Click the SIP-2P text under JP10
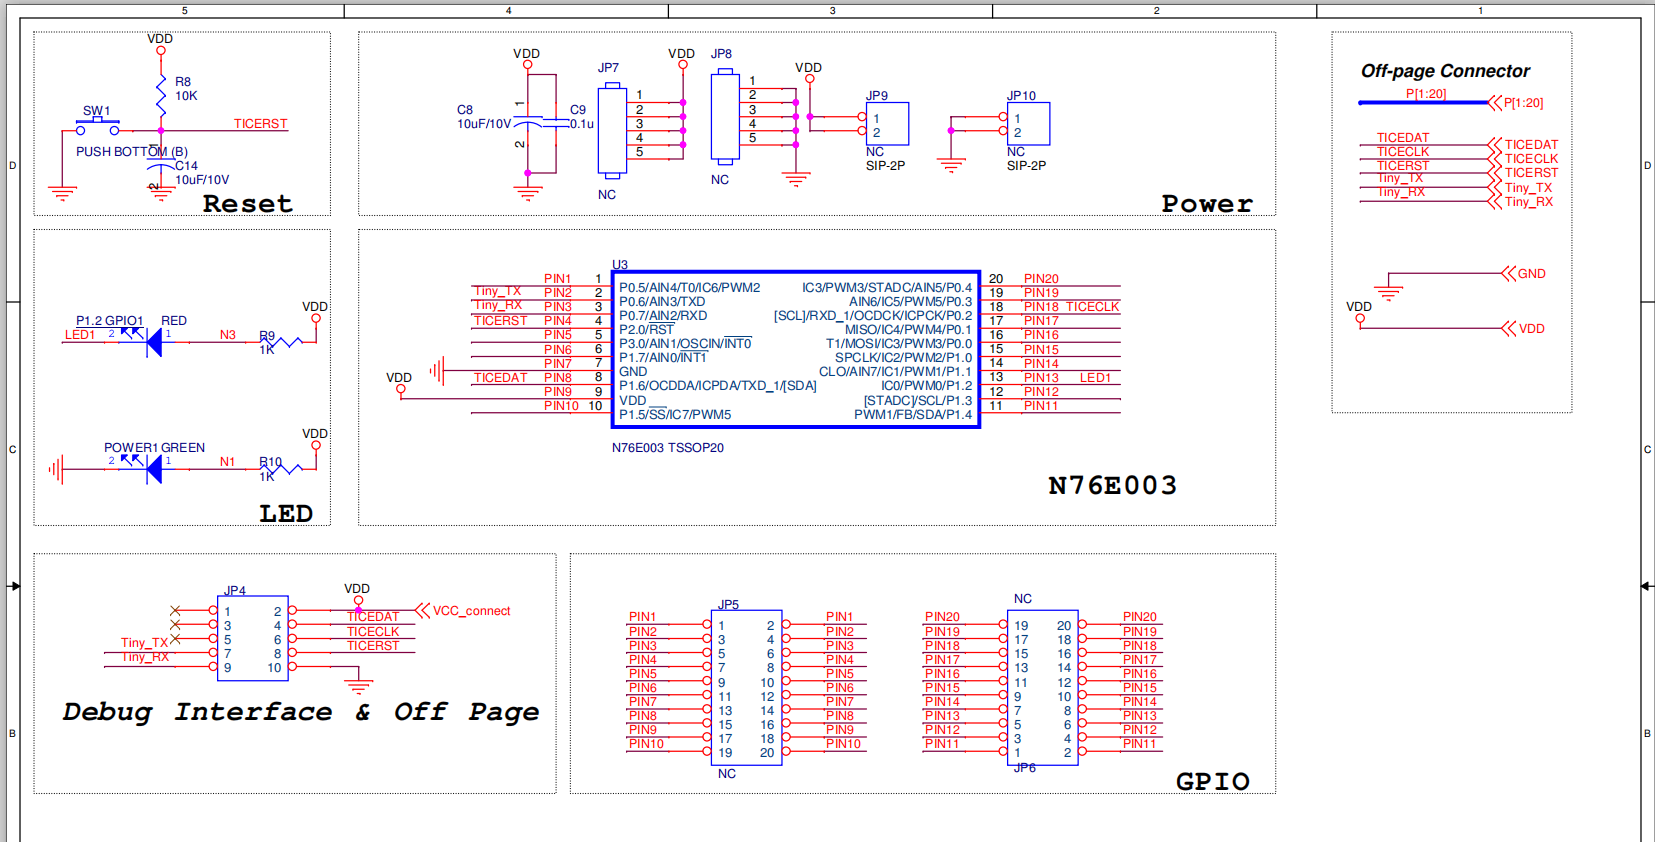1655x842 pixels. point(1026,166)
